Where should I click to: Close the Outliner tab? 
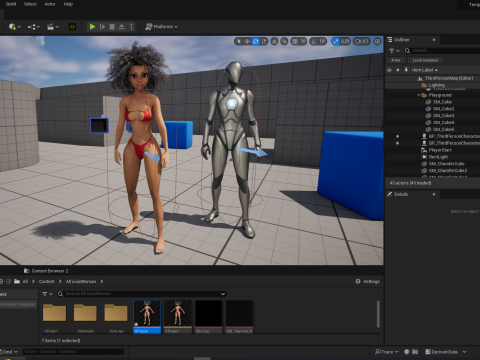tap(434, 40)
